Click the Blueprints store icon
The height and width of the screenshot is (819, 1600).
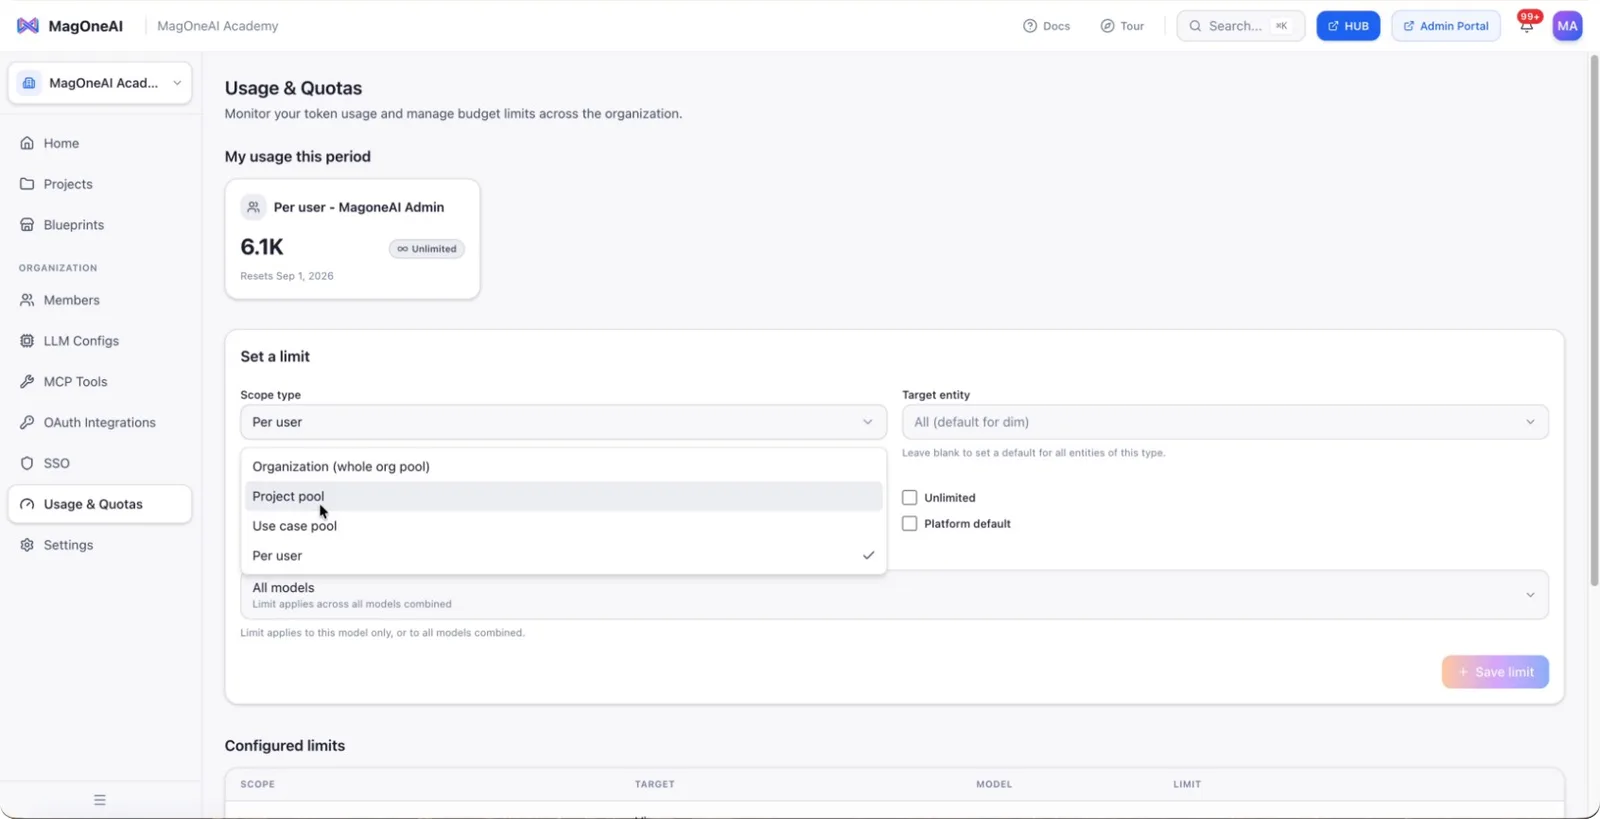[x=27, y=225]
